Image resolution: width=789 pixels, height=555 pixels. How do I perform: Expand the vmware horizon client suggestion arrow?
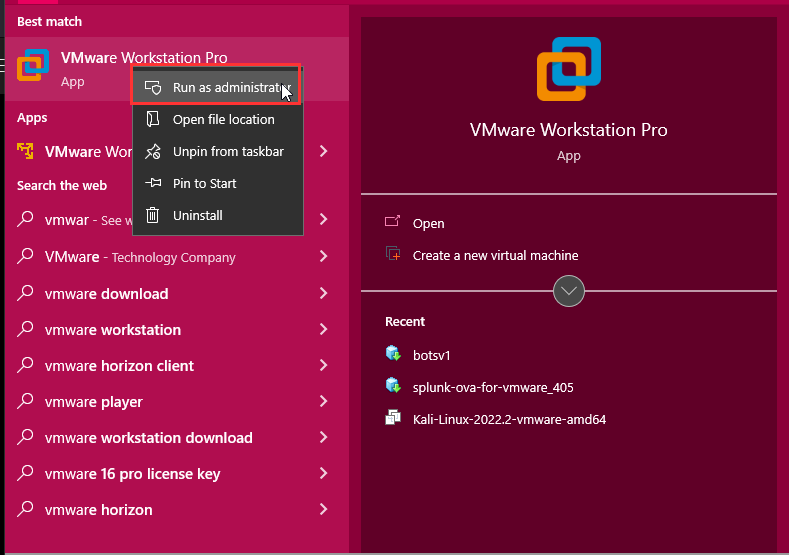point(324,365)
